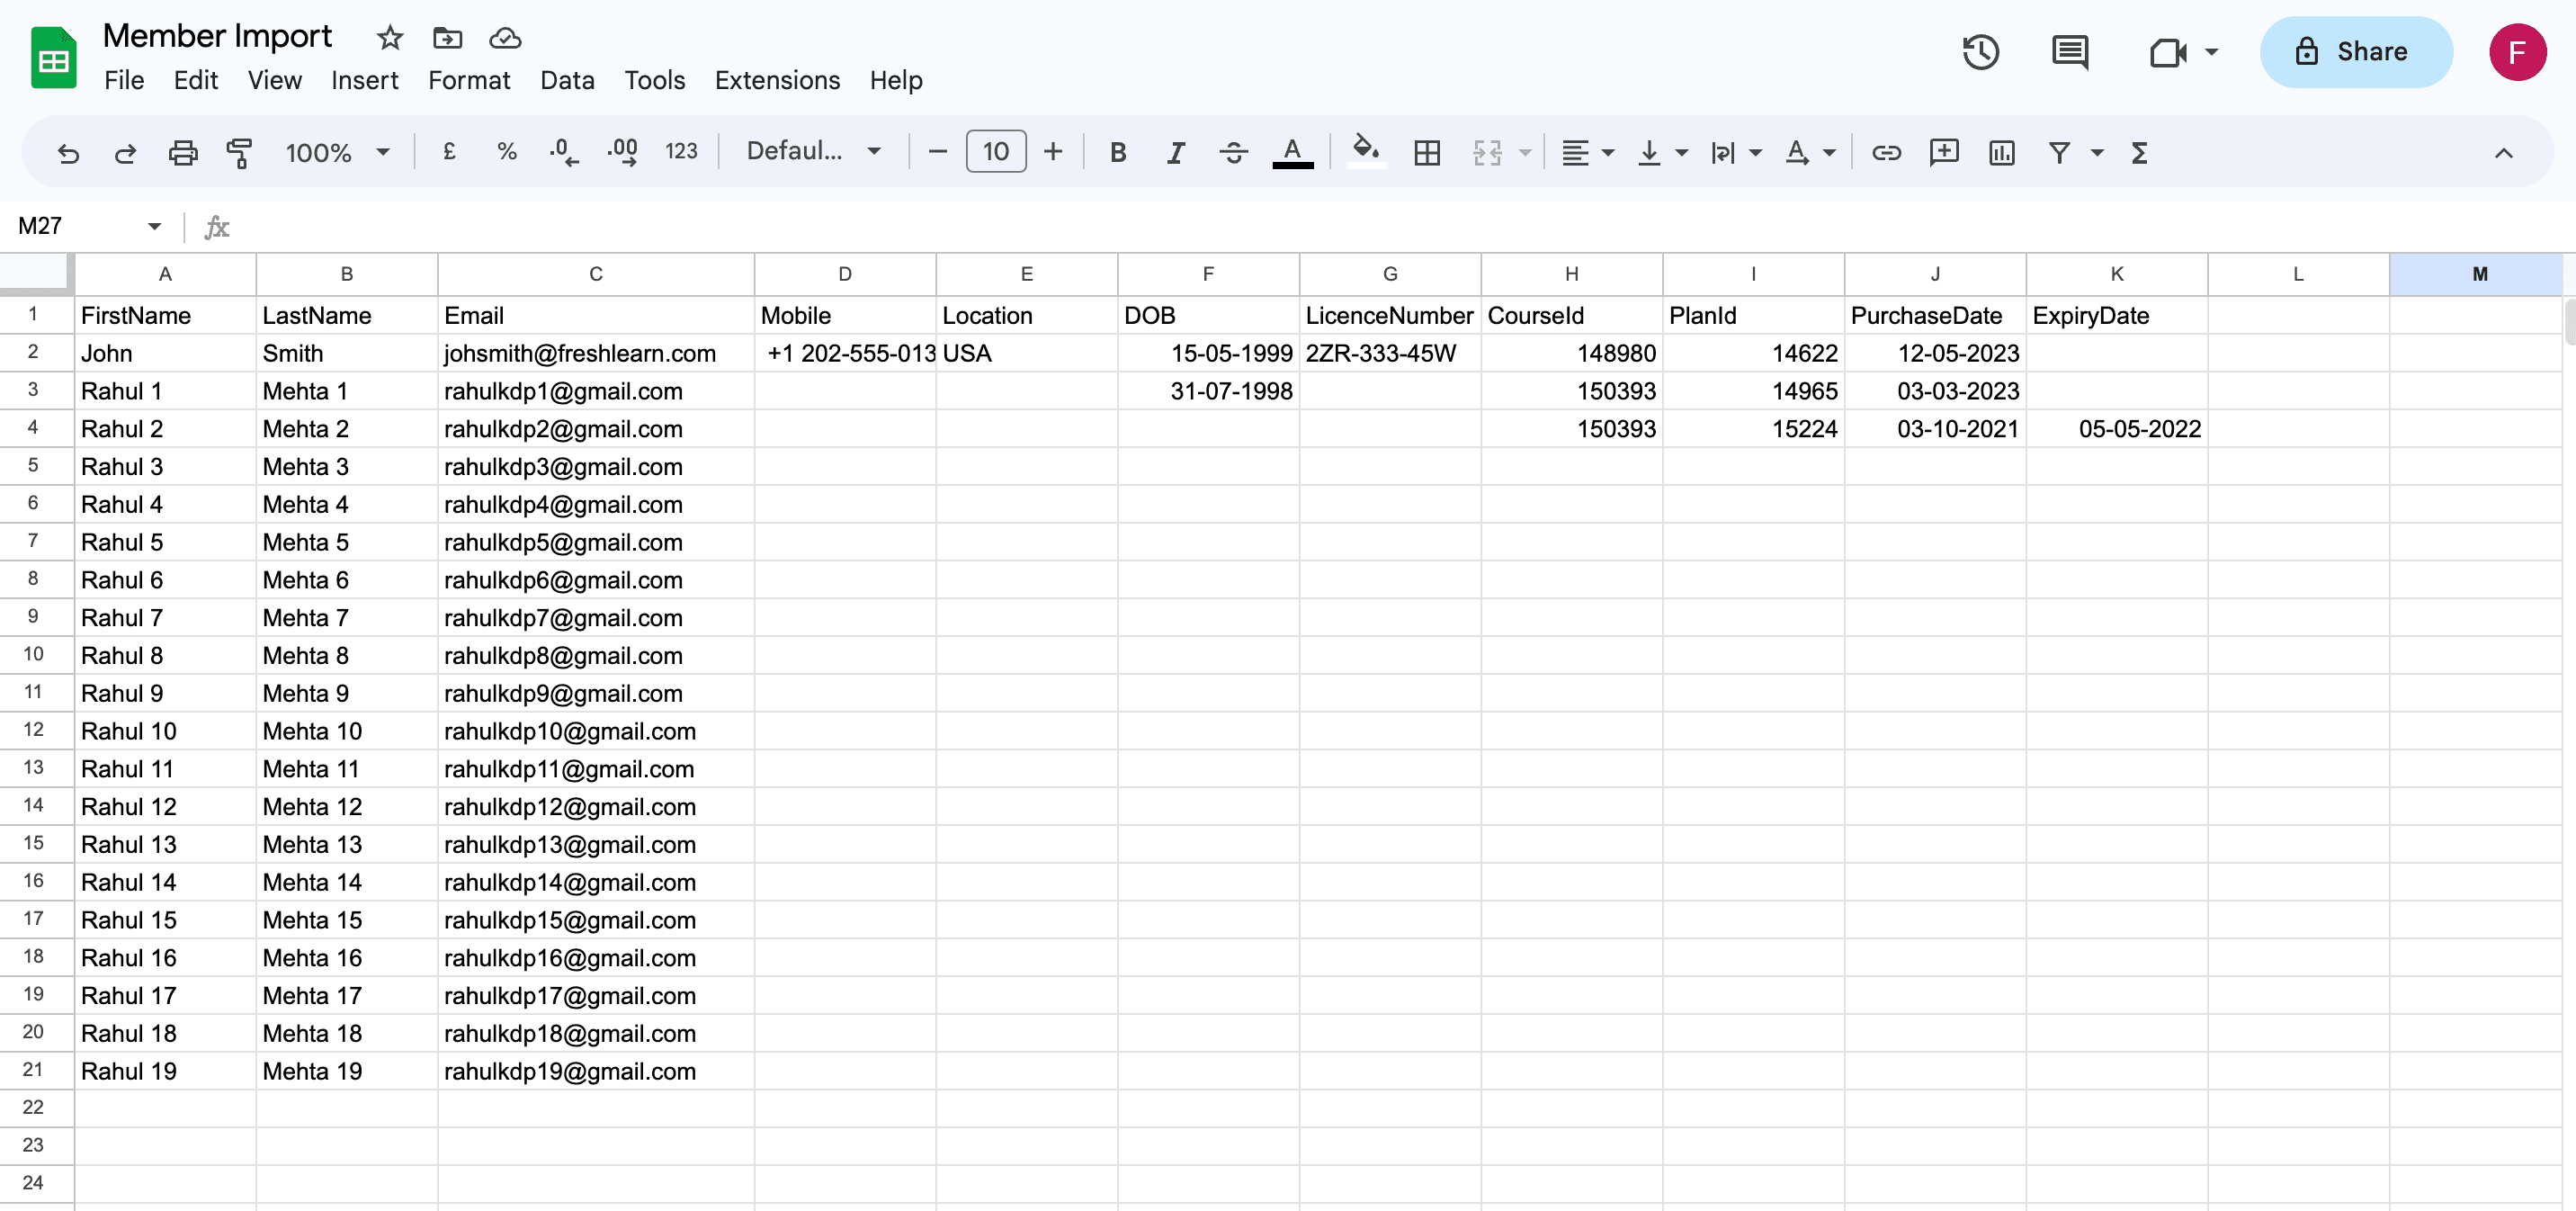Increase font size with the plus button
Viewport: 2576px width, 1211px height.
1053,152
